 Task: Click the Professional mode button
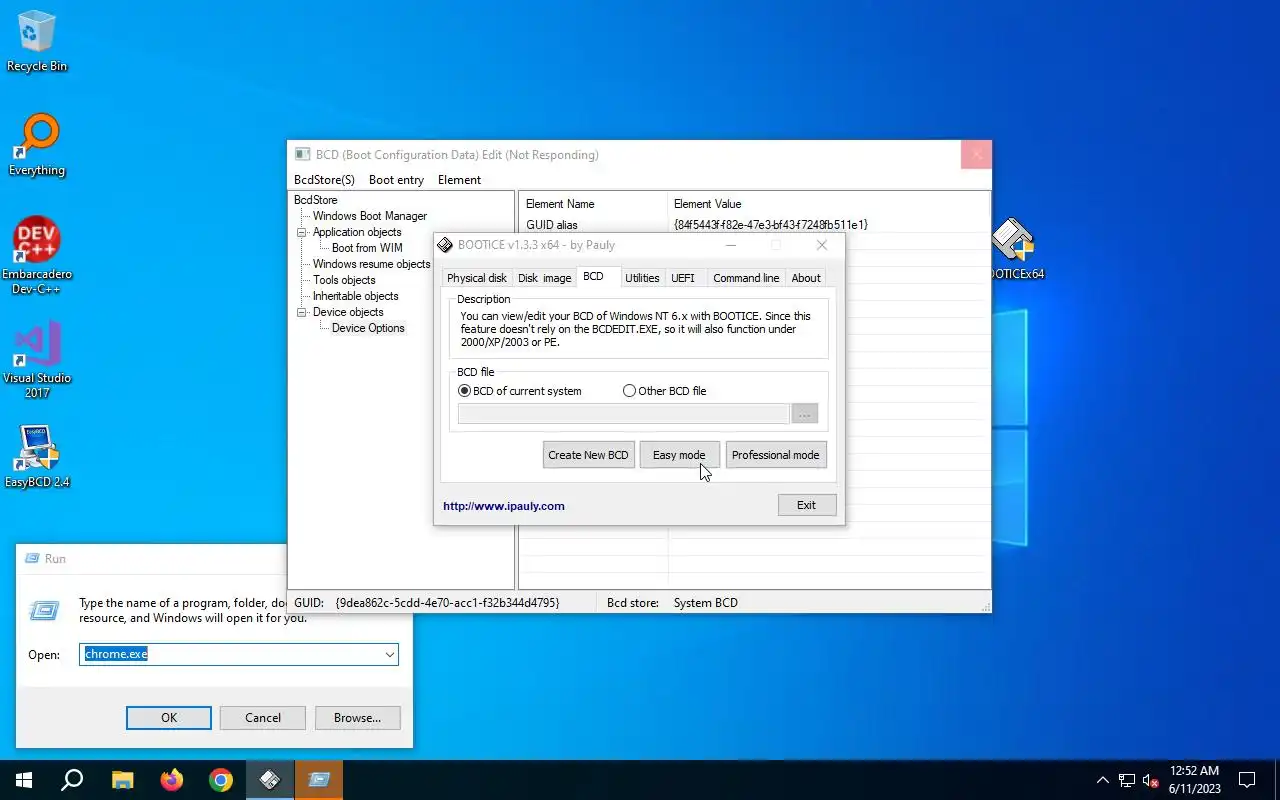pos(775,455)
